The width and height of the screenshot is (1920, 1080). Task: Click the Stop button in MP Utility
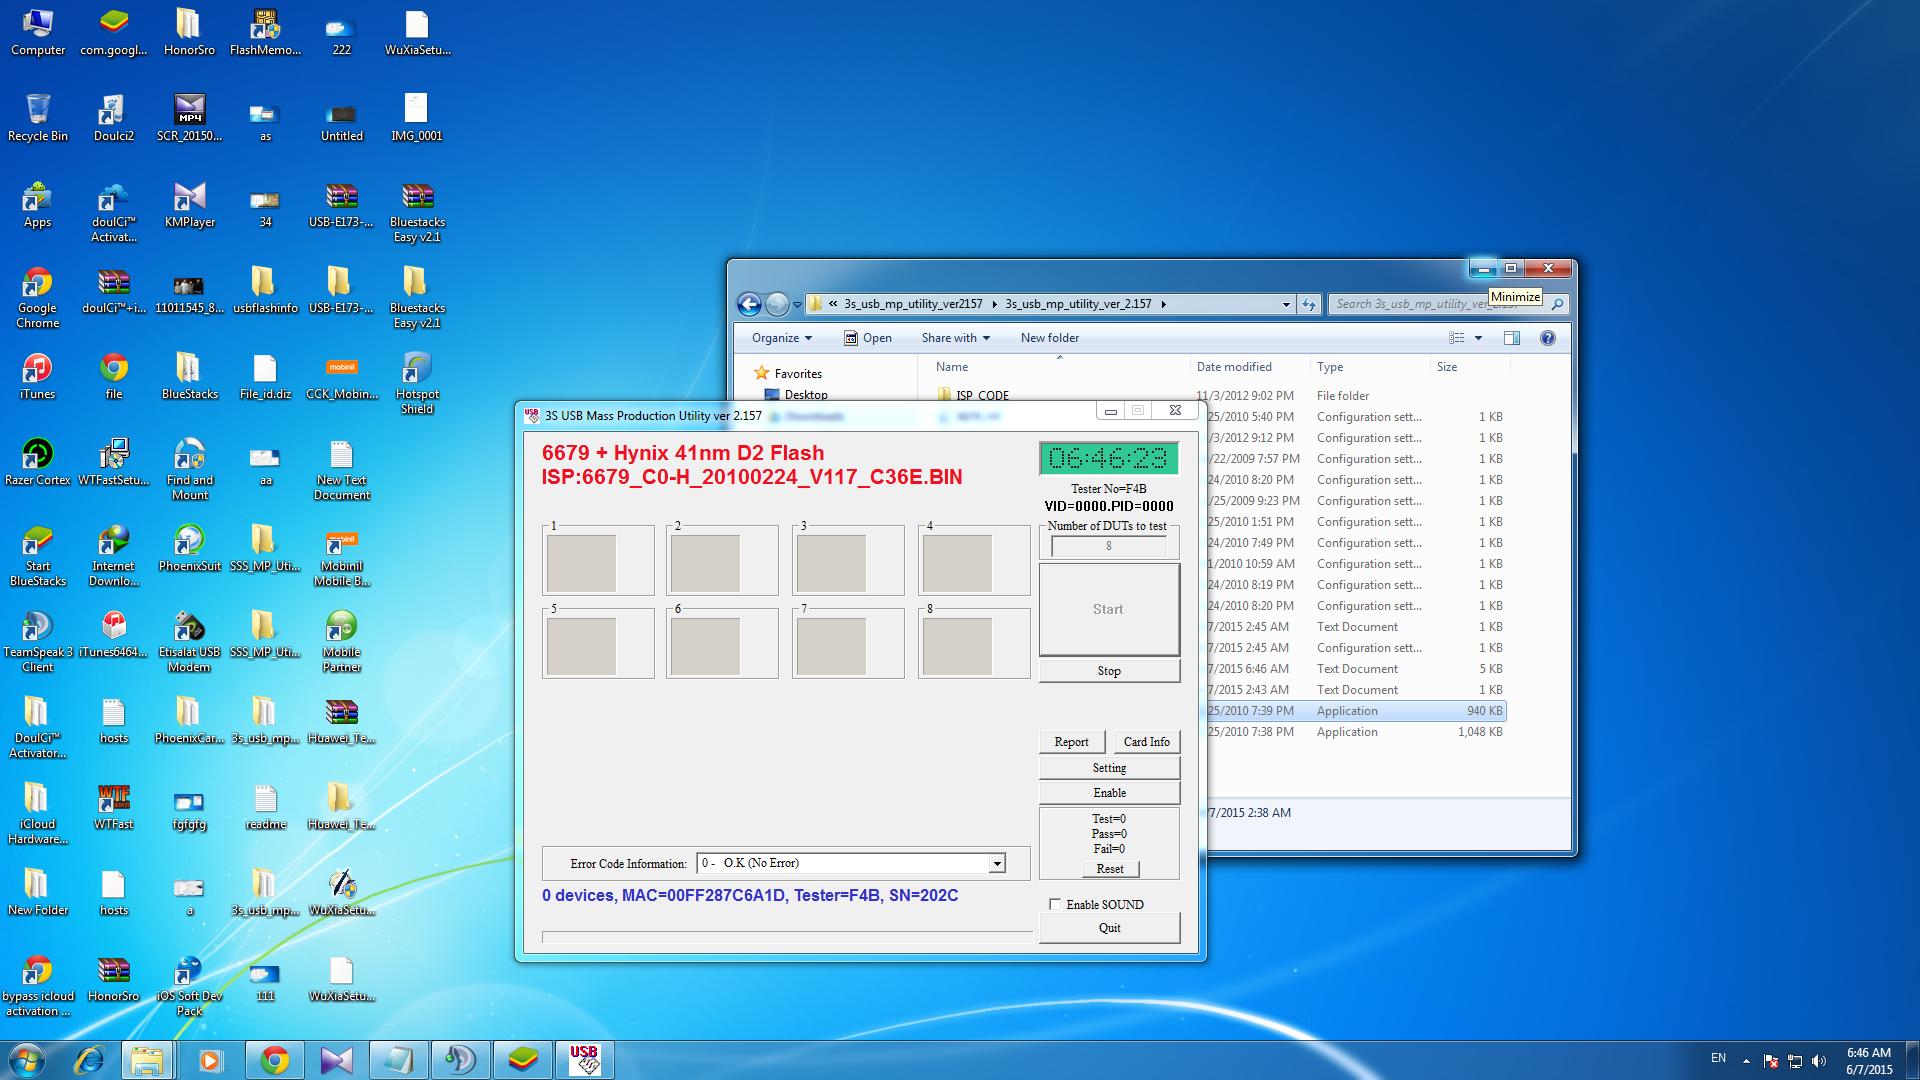pyautogui.click(x=1108, y=670)
